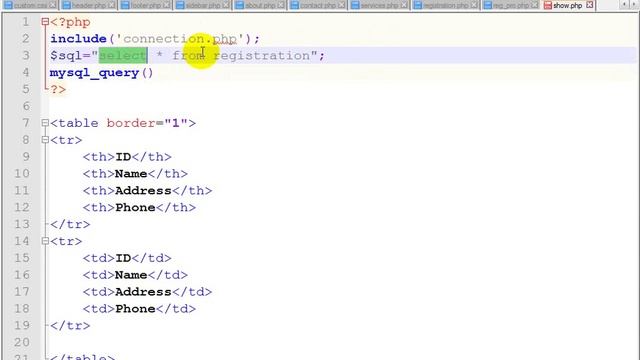
Task: Close the show.php tab
Action: click(589, 5)
